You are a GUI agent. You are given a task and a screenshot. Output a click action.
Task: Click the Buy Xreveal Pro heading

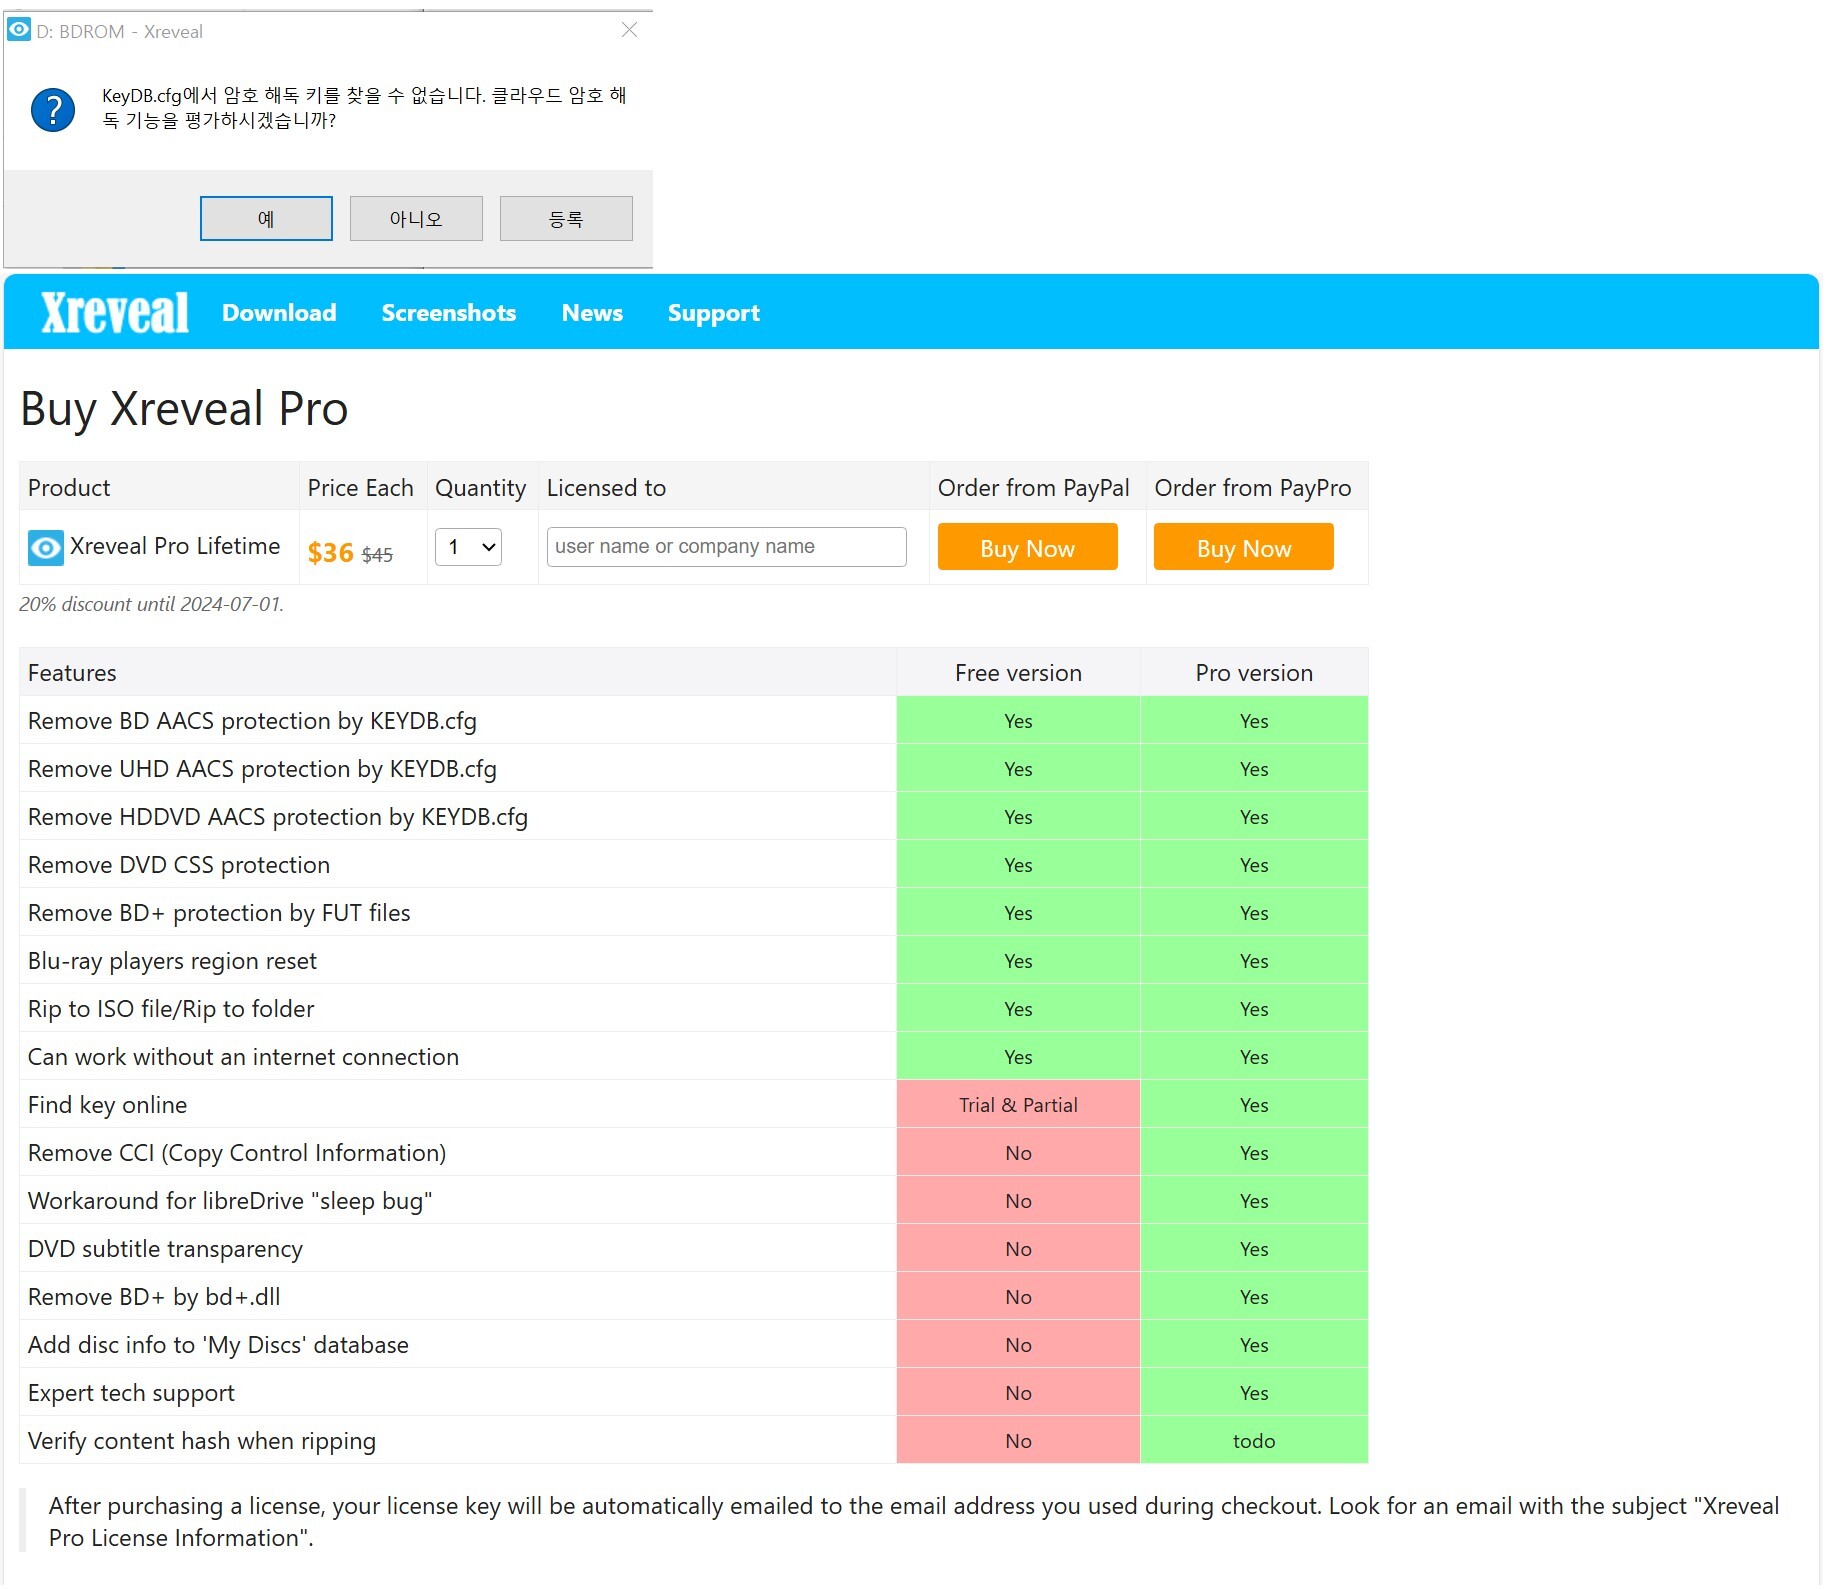[184, 409]
